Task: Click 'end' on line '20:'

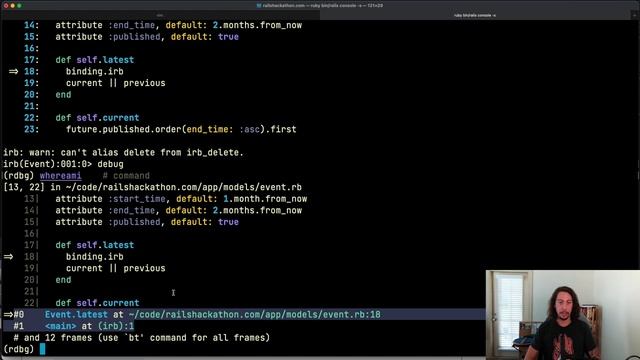Action: pos(63,95)
